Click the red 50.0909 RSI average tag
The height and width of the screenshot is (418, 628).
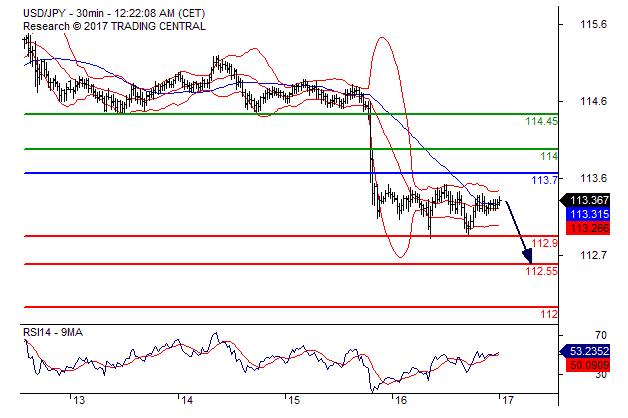coord(588,365)
